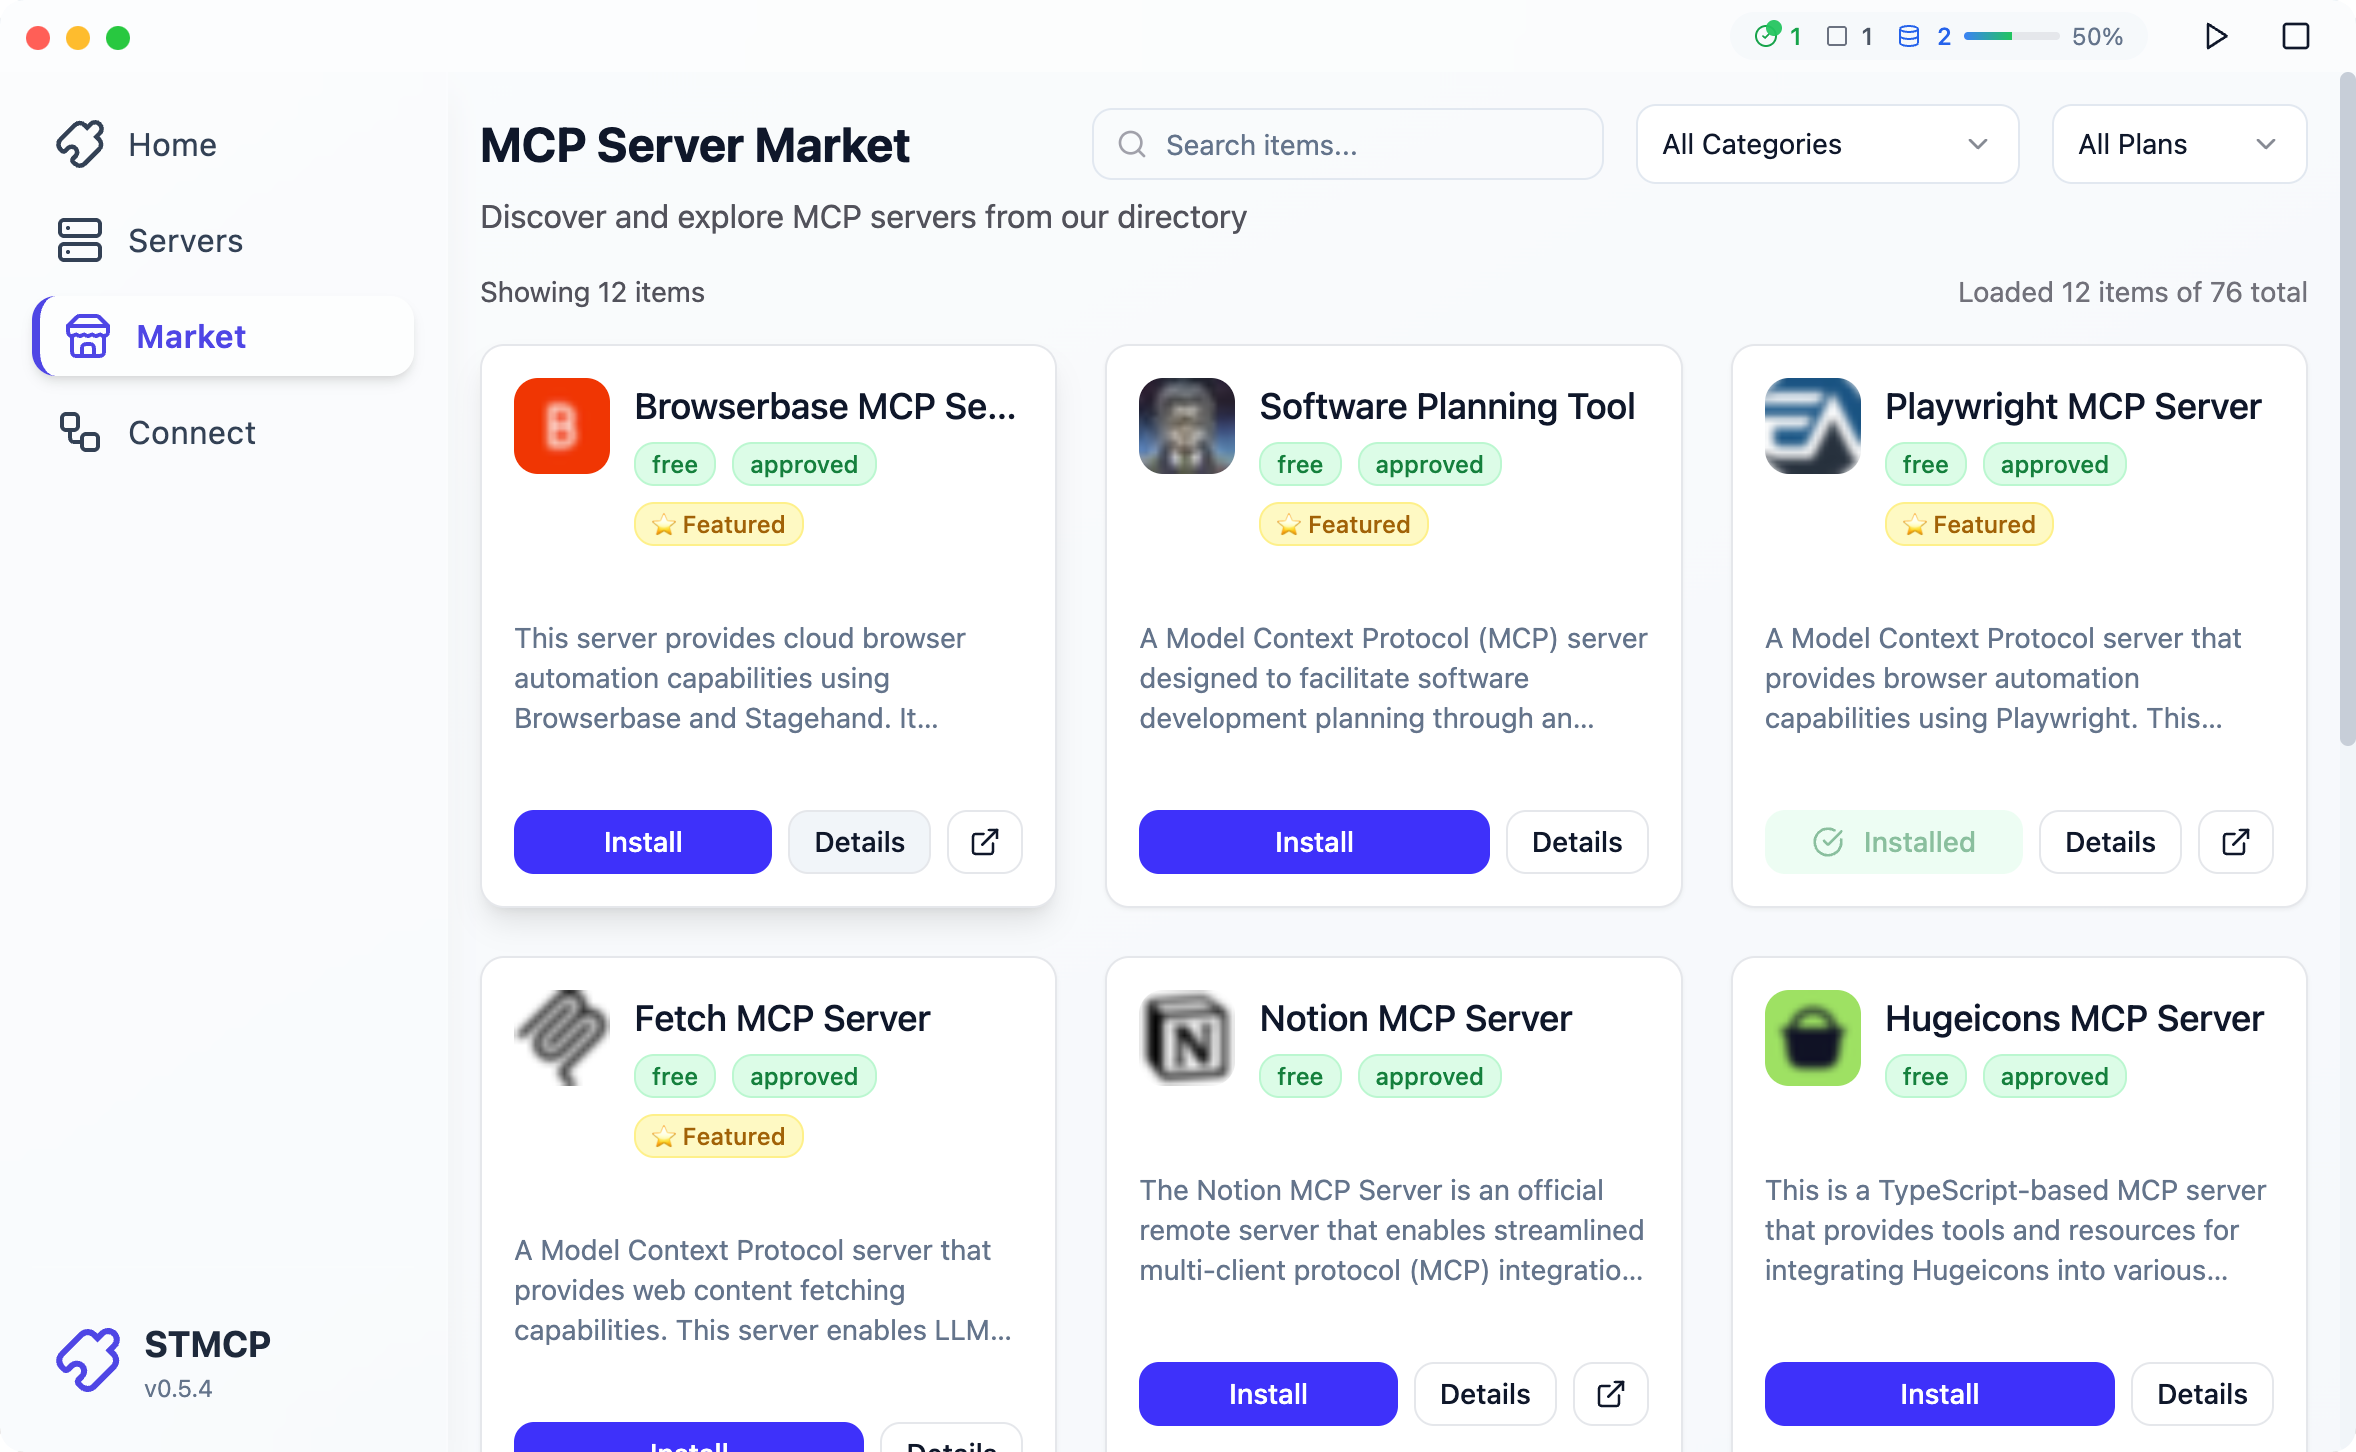Expand the All Categories dropdown
Screen dimensions: 2356x1452
(x=1827, y=144)
